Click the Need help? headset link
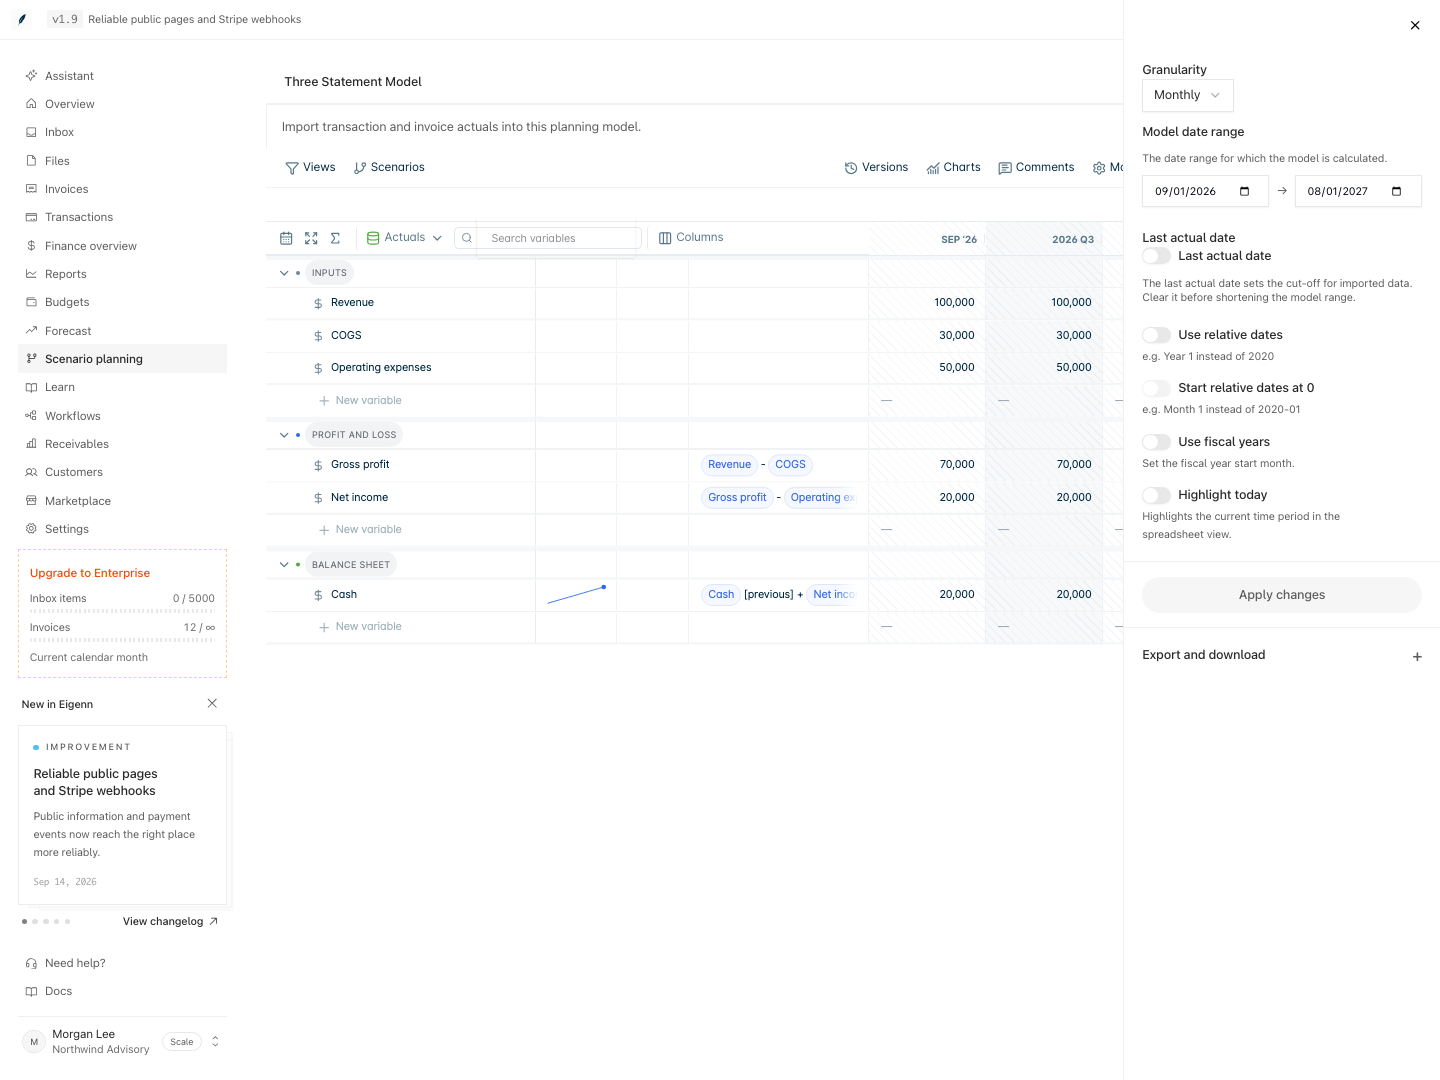 coord(122,963)
